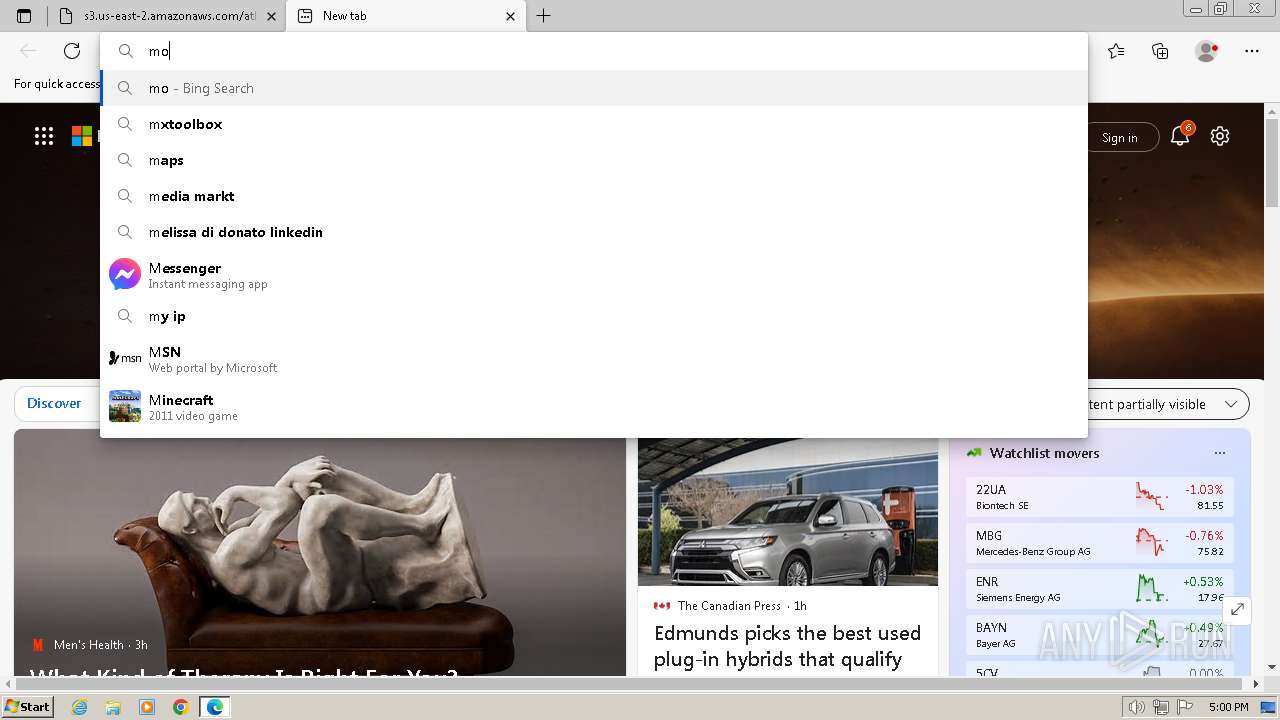The width and height of the screenshot is (1280, 720).
Task: Open the Men's Health statue article
Action: click(320, 553)
